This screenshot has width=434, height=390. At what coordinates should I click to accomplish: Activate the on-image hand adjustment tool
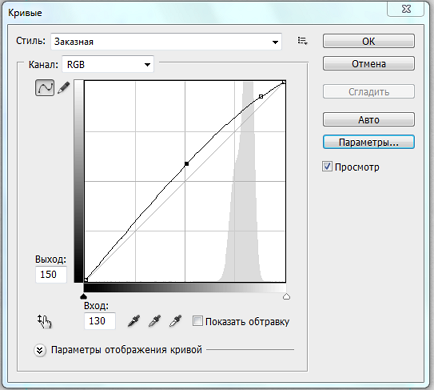point(45,322)
